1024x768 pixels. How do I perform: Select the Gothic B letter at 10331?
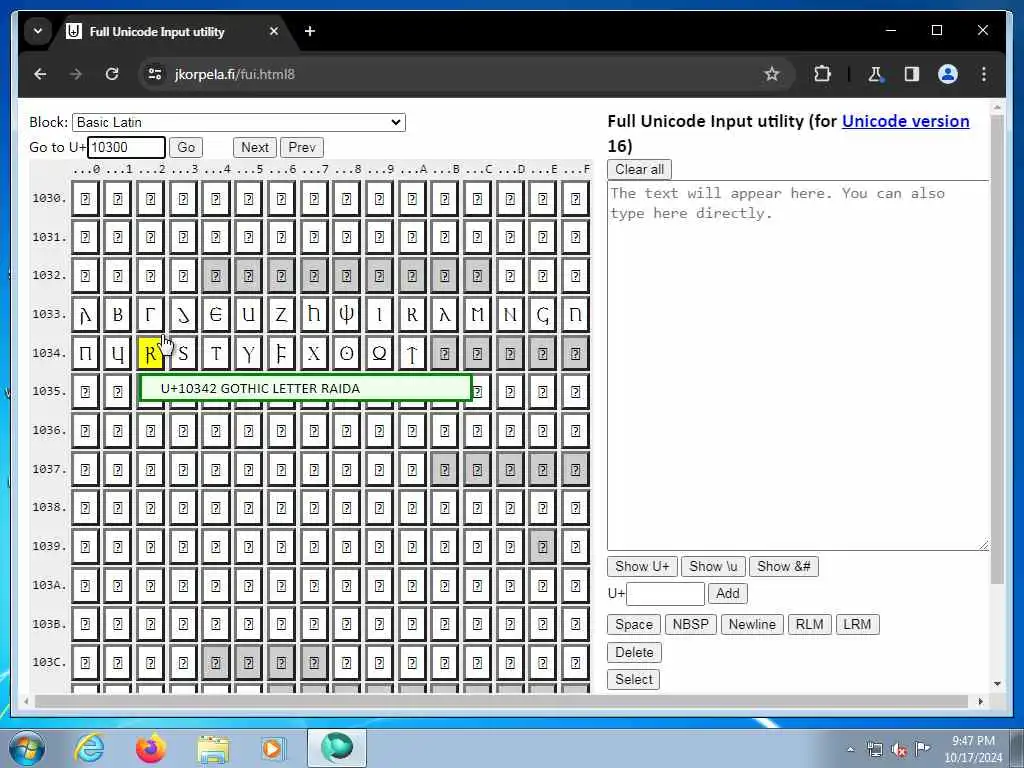tap(118, 315)
